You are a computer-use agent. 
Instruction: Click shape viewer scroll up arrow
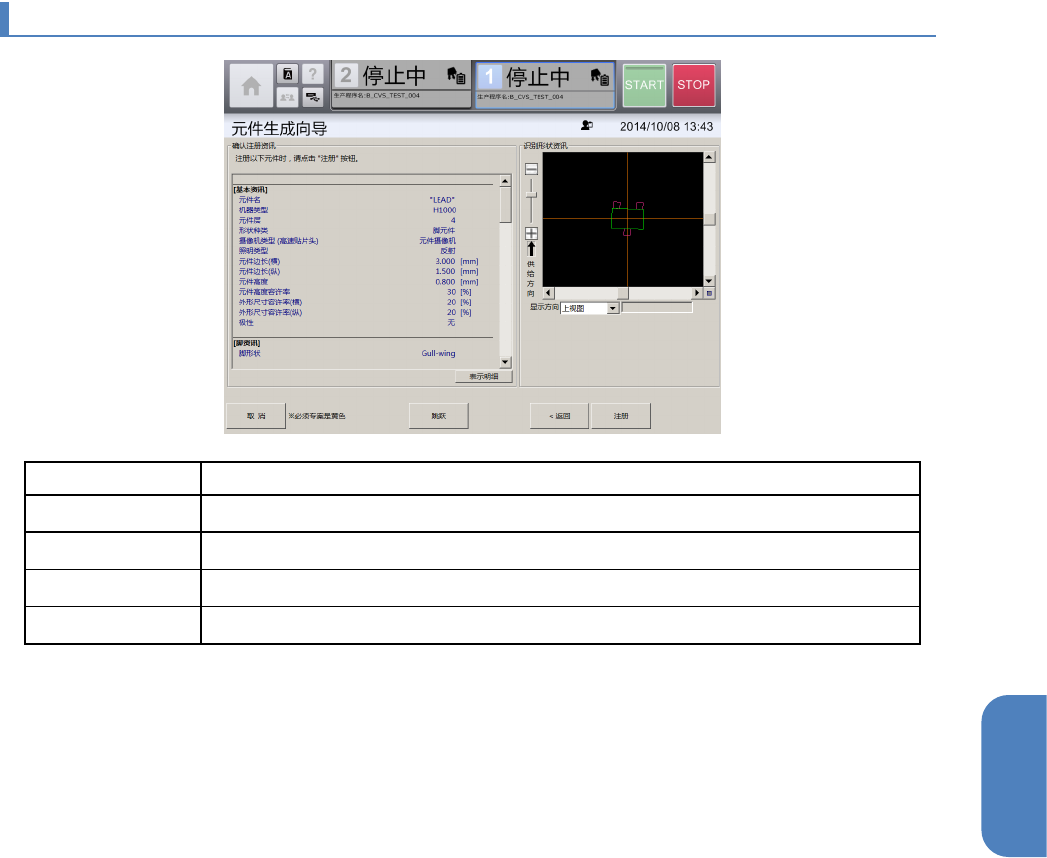[709, 157]
